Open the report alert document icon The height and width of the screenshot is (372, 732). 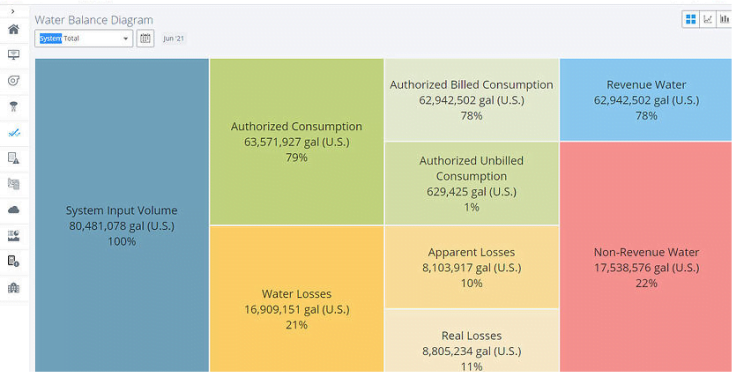[x=14, y=158]
